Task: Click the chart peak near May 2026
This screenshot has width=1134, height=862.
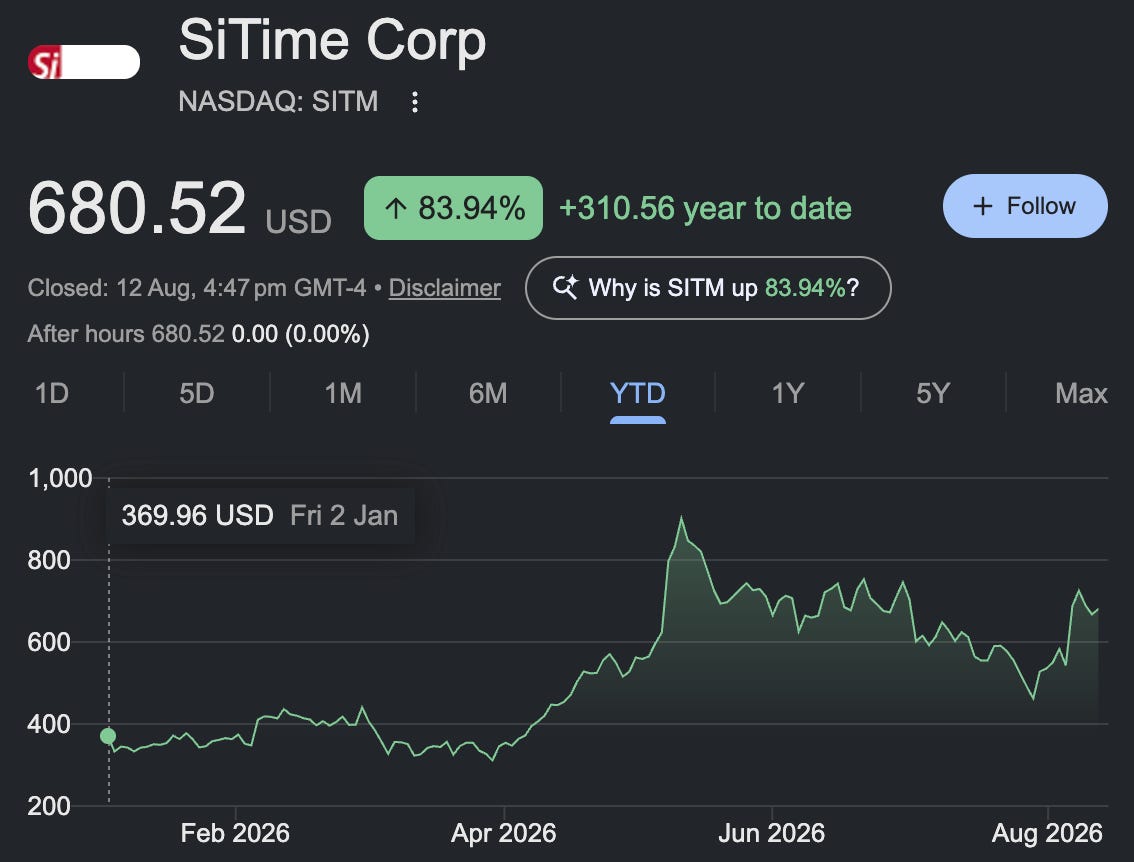Action: tap(681, 519)
